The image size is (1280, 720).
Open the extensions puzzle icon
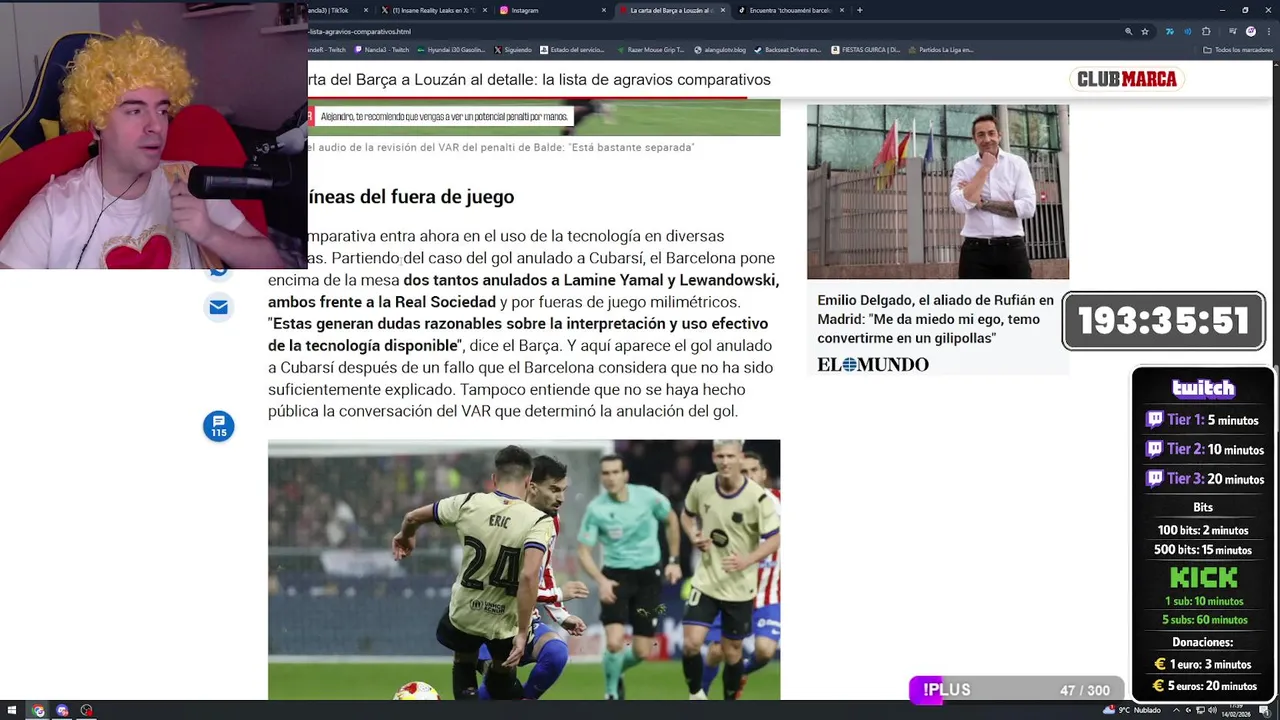tap(1206, 31)
